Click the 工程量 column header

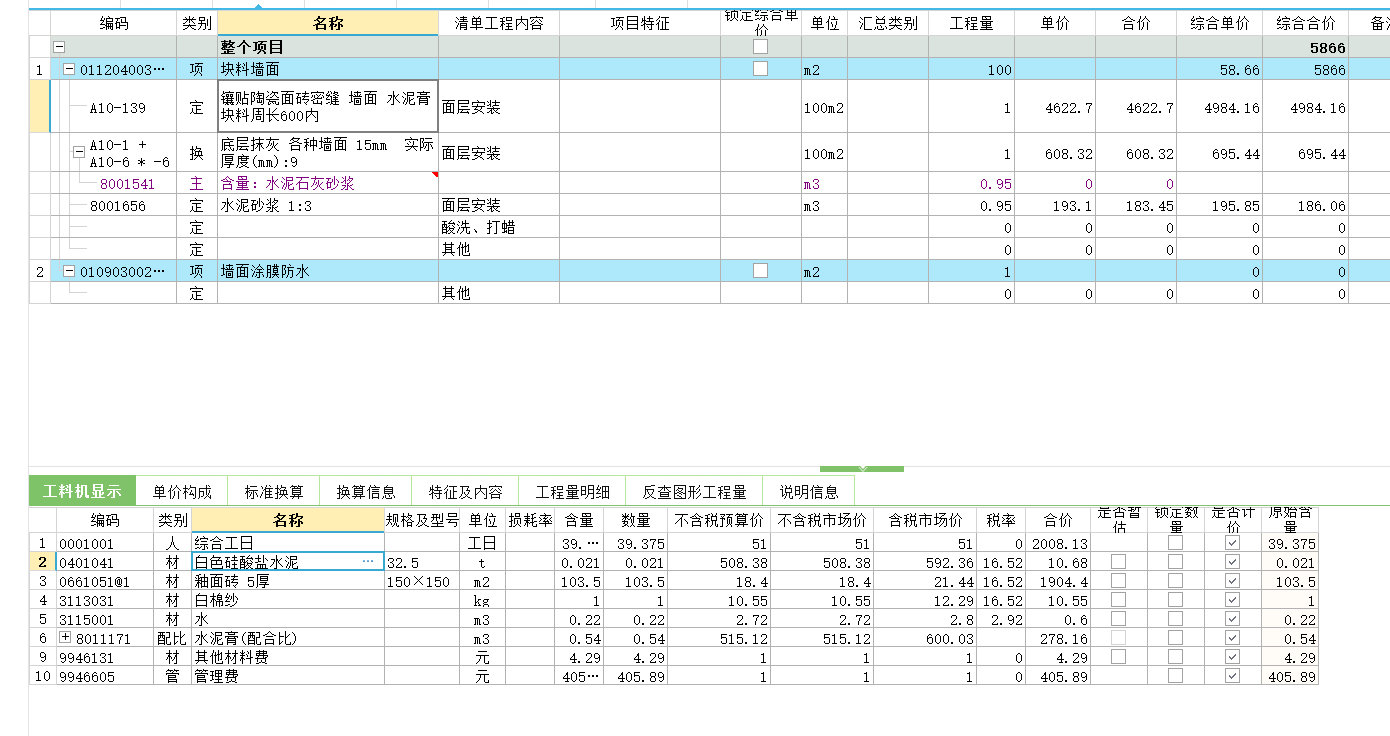click(x=971, y=23)
